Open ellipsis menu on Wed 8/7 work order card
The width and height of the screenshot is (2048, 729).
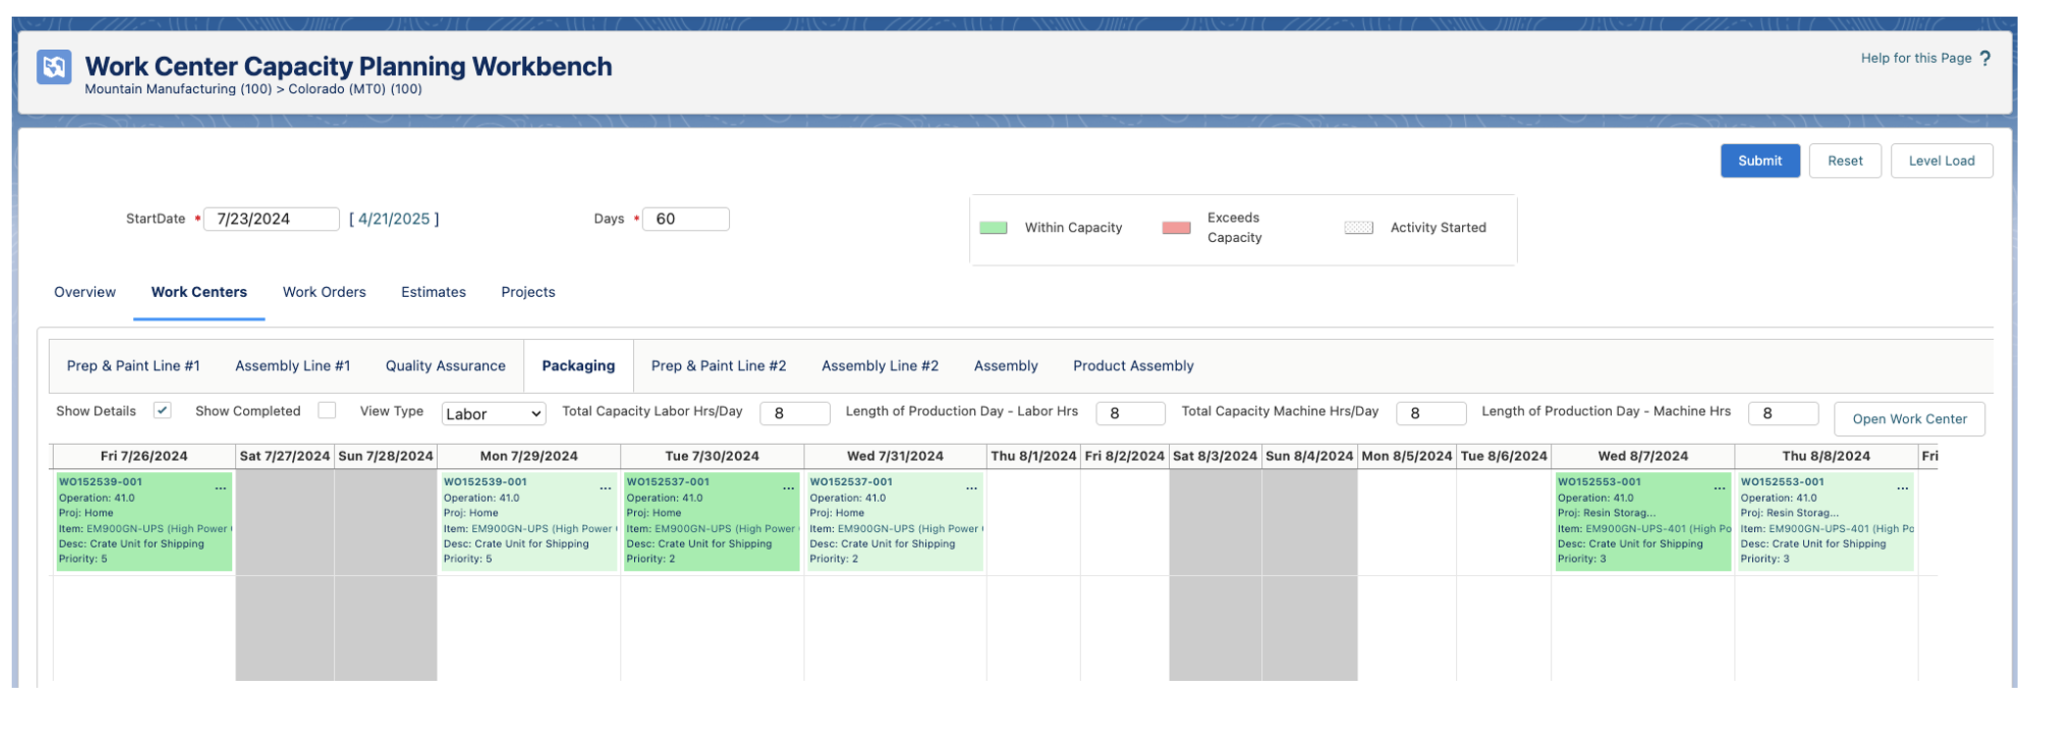pos(1719,488)
